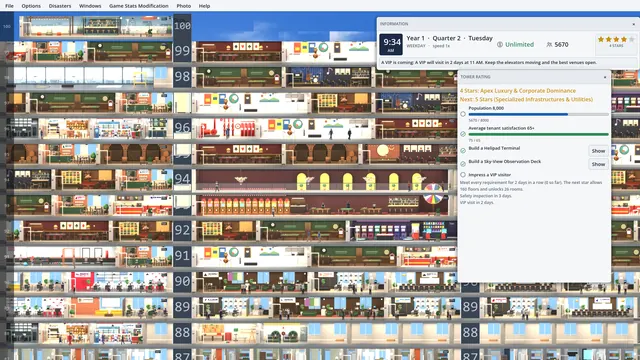Open the Game Stats Modification menu
This screenshot has width=640, height=360.
pos(139,6)
